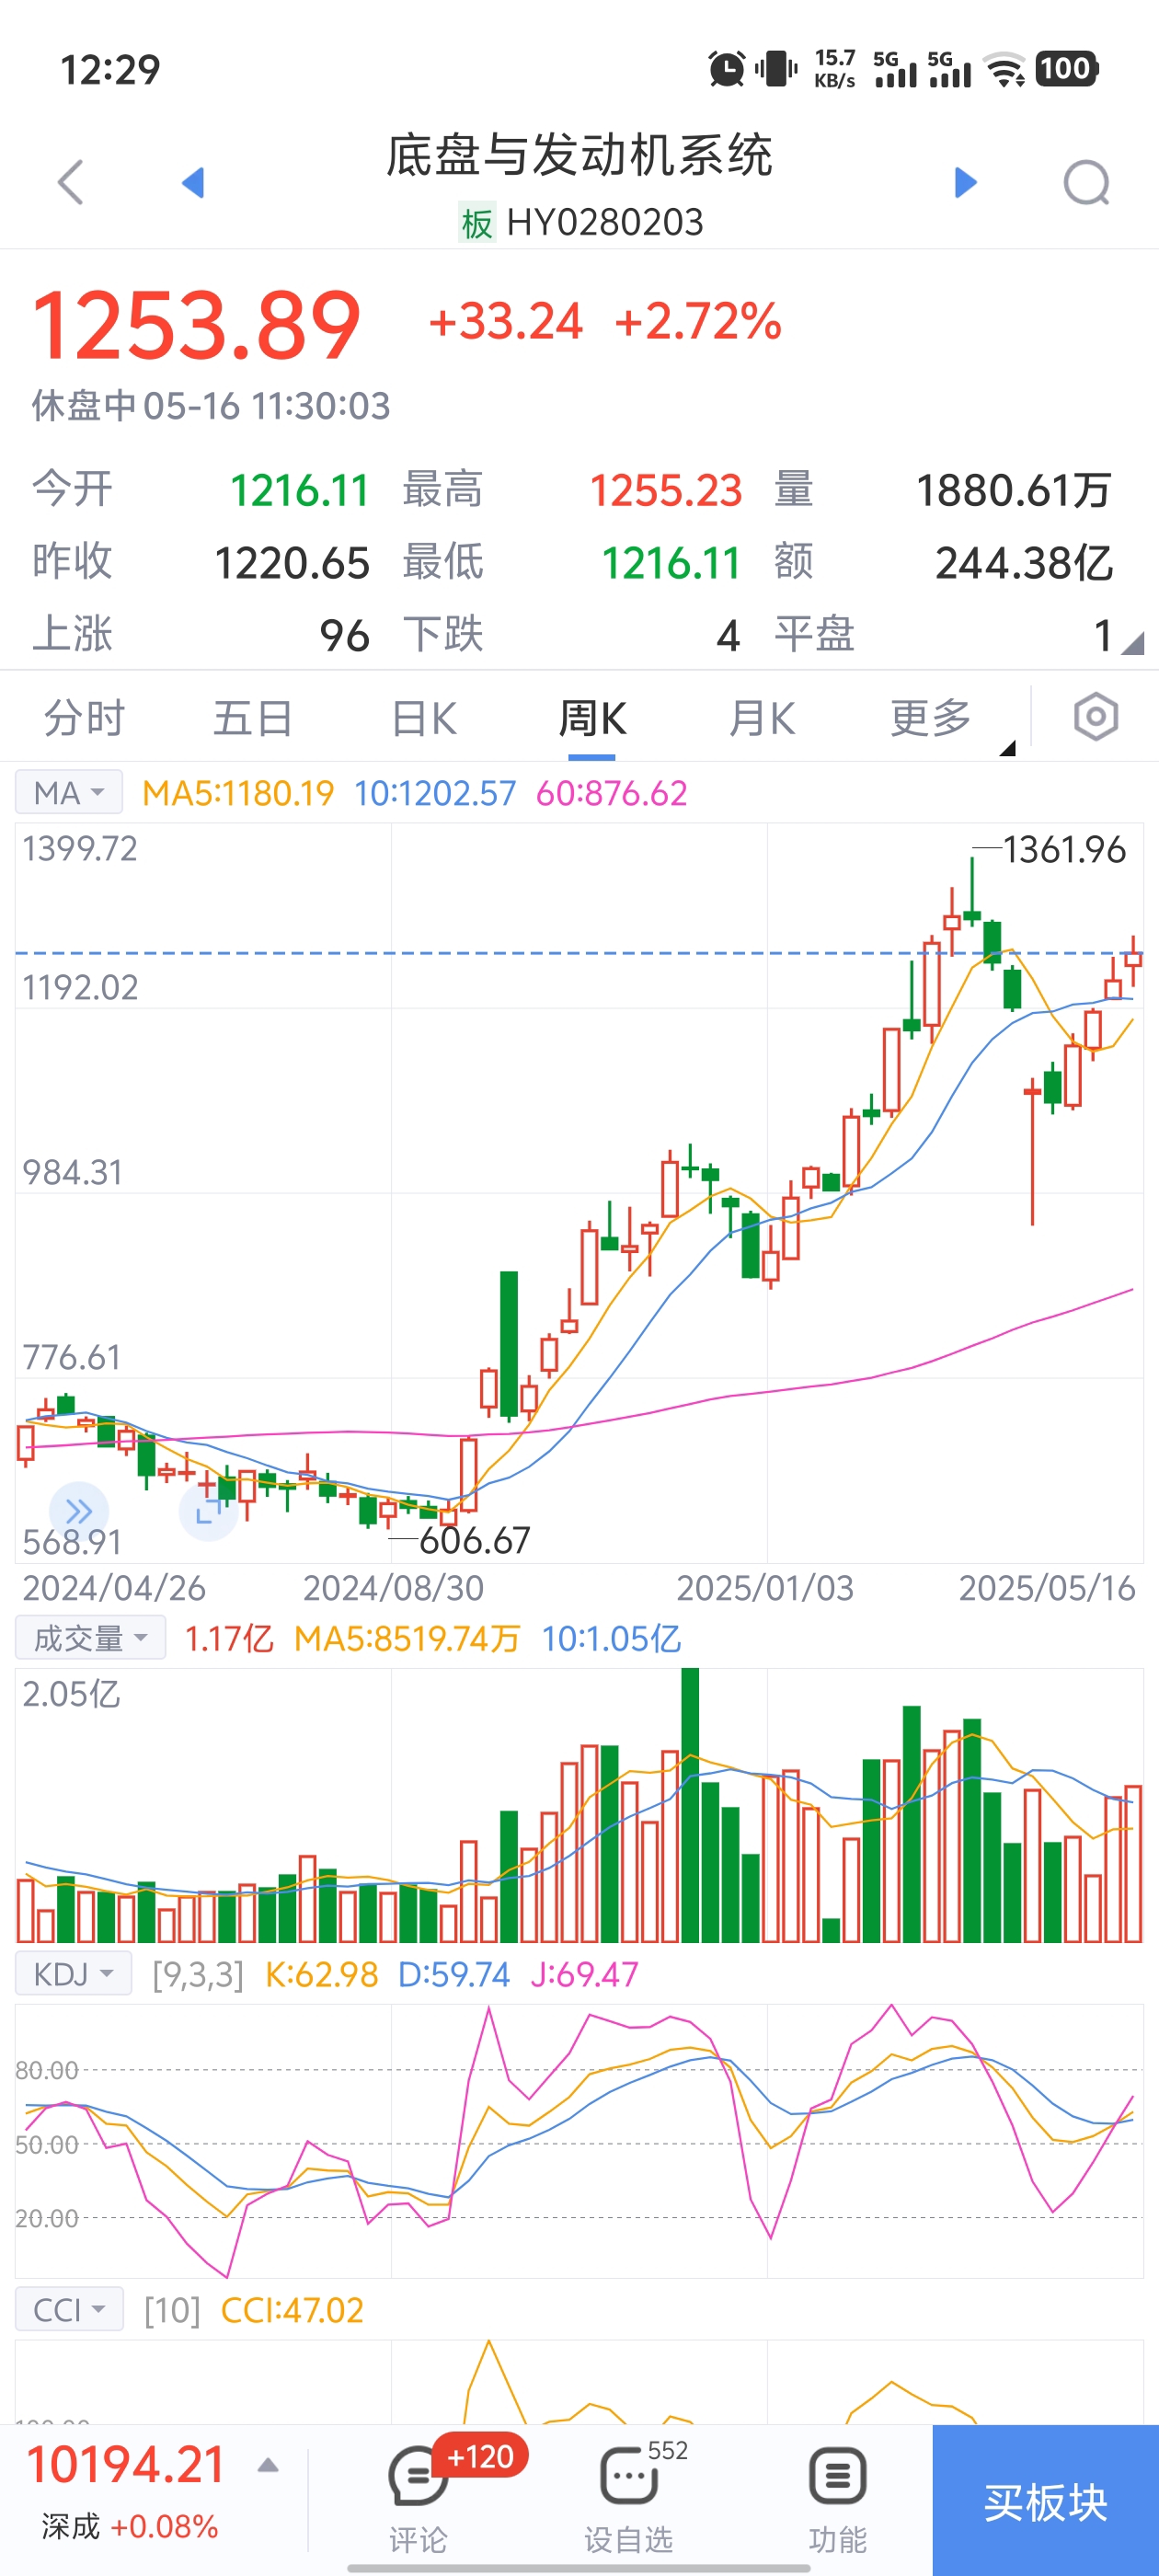1159x2576 pixels.
Task: Switch to the 月K tab
Action: 762,718
